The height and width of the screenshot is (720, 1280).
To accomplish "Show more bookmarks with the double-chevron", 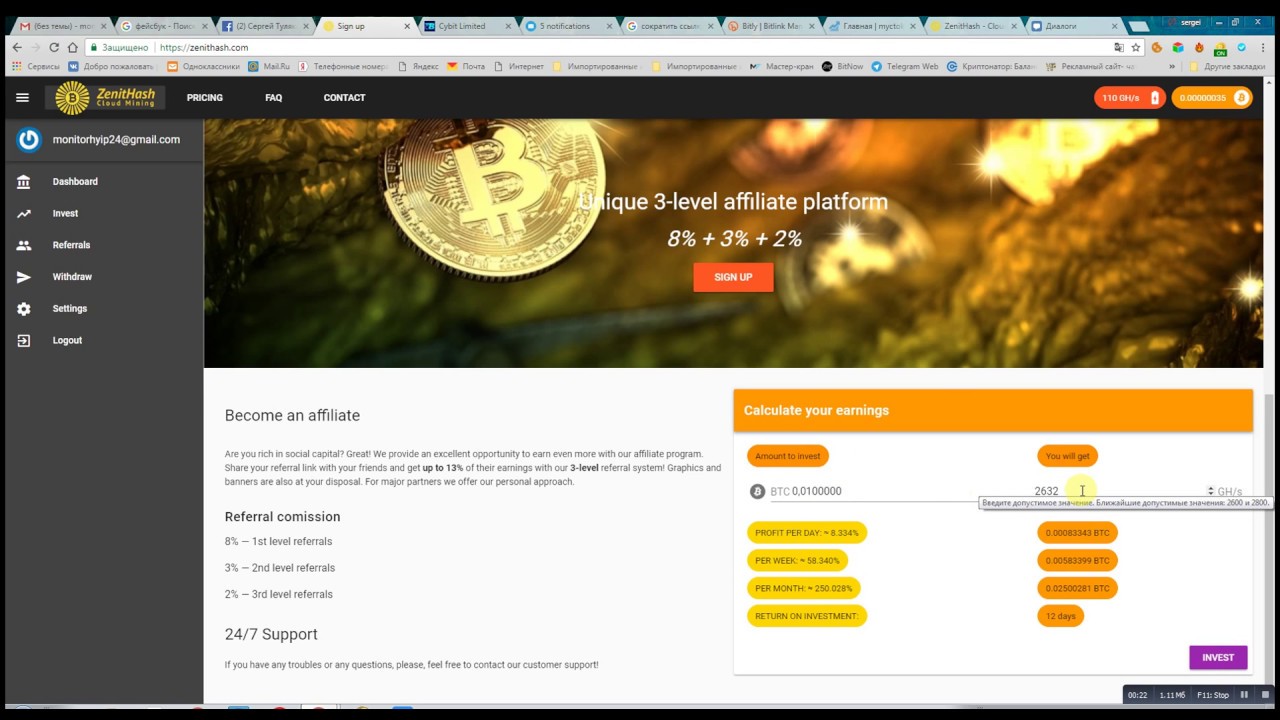I will pos(1172,66).
